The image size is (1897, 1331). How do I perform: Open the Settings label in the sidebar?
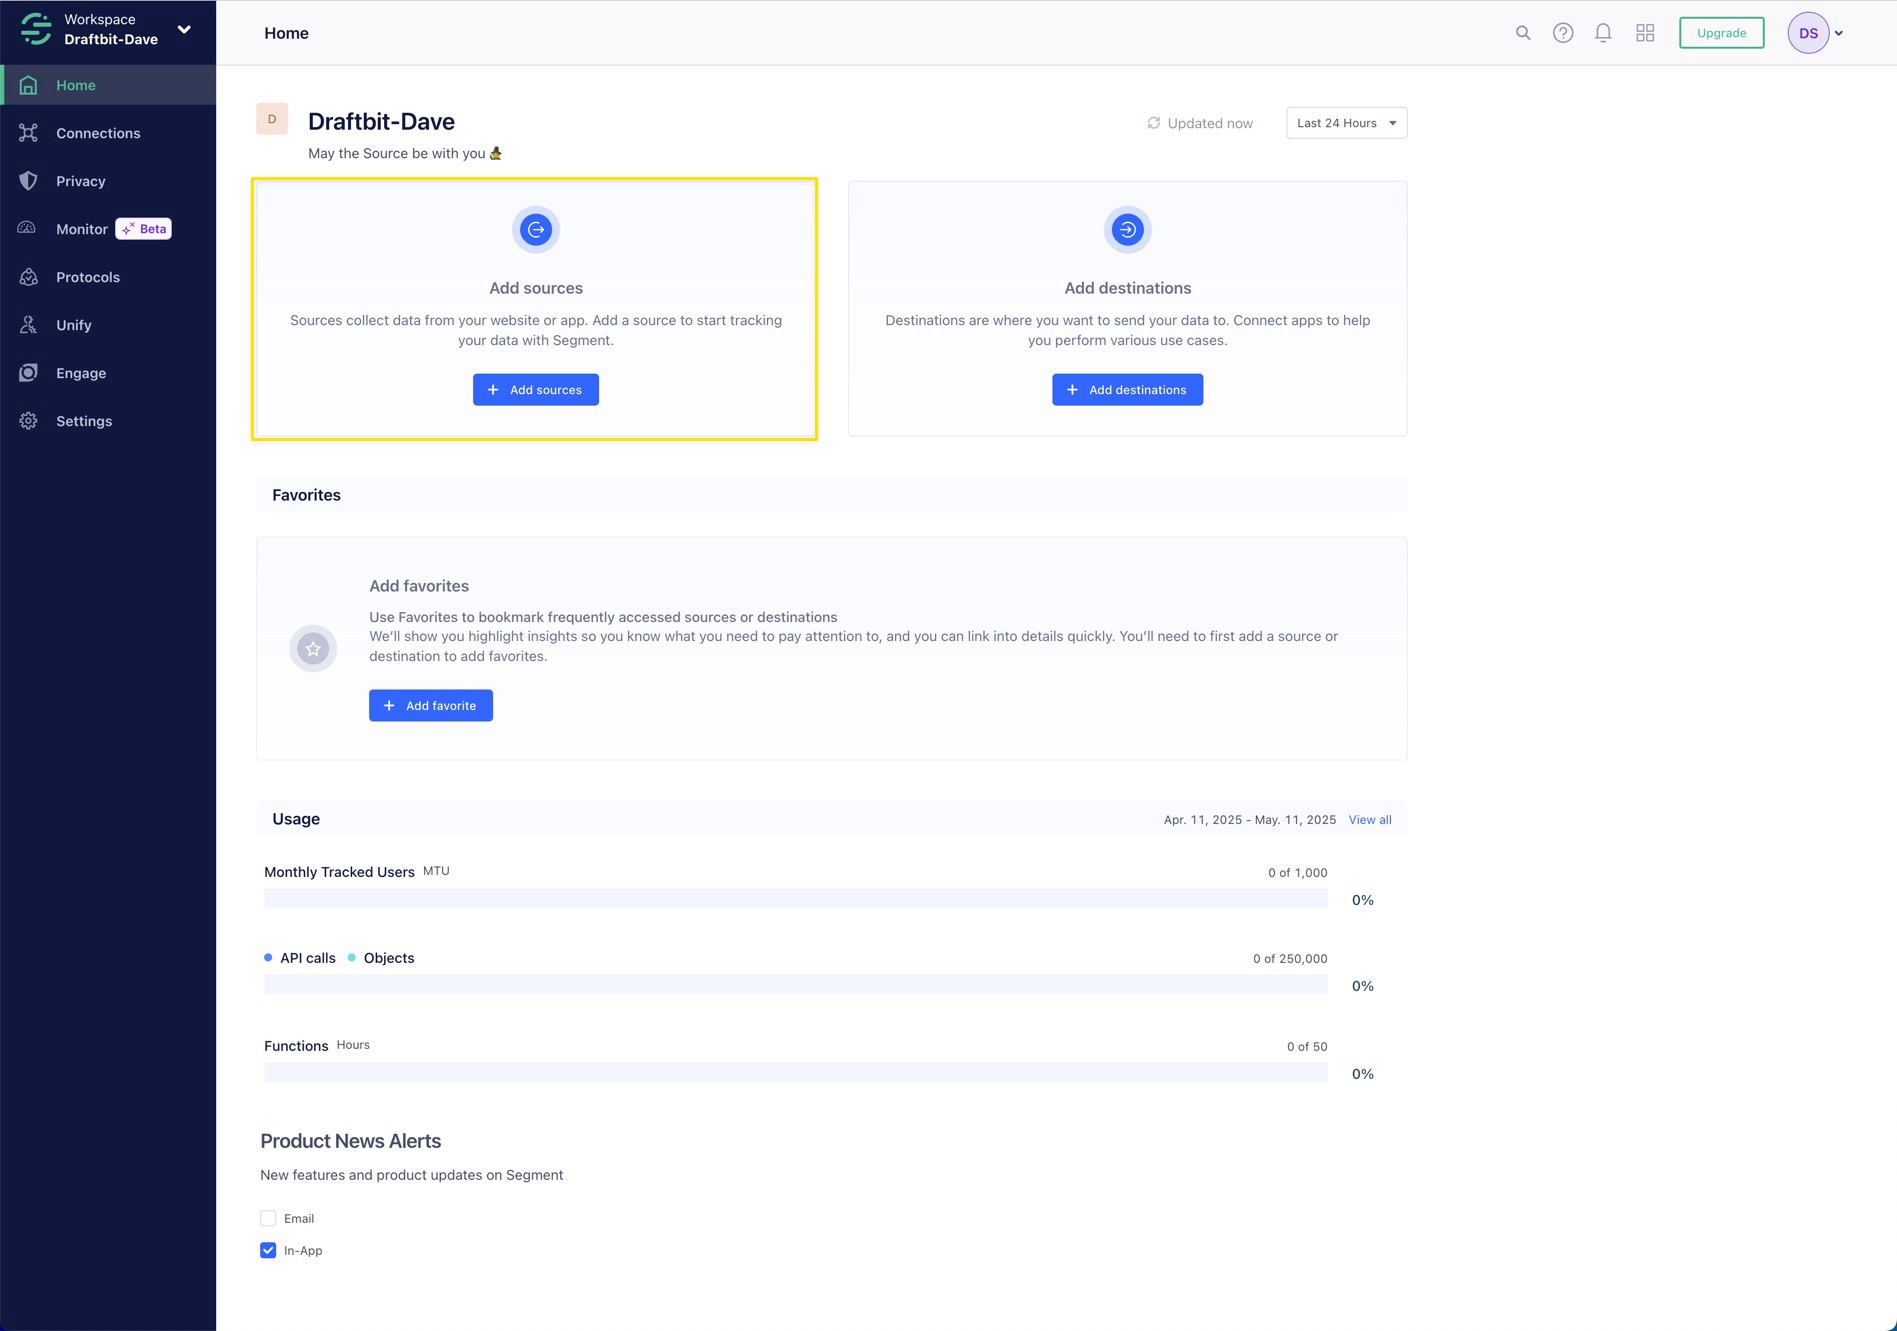click(84, 421)
